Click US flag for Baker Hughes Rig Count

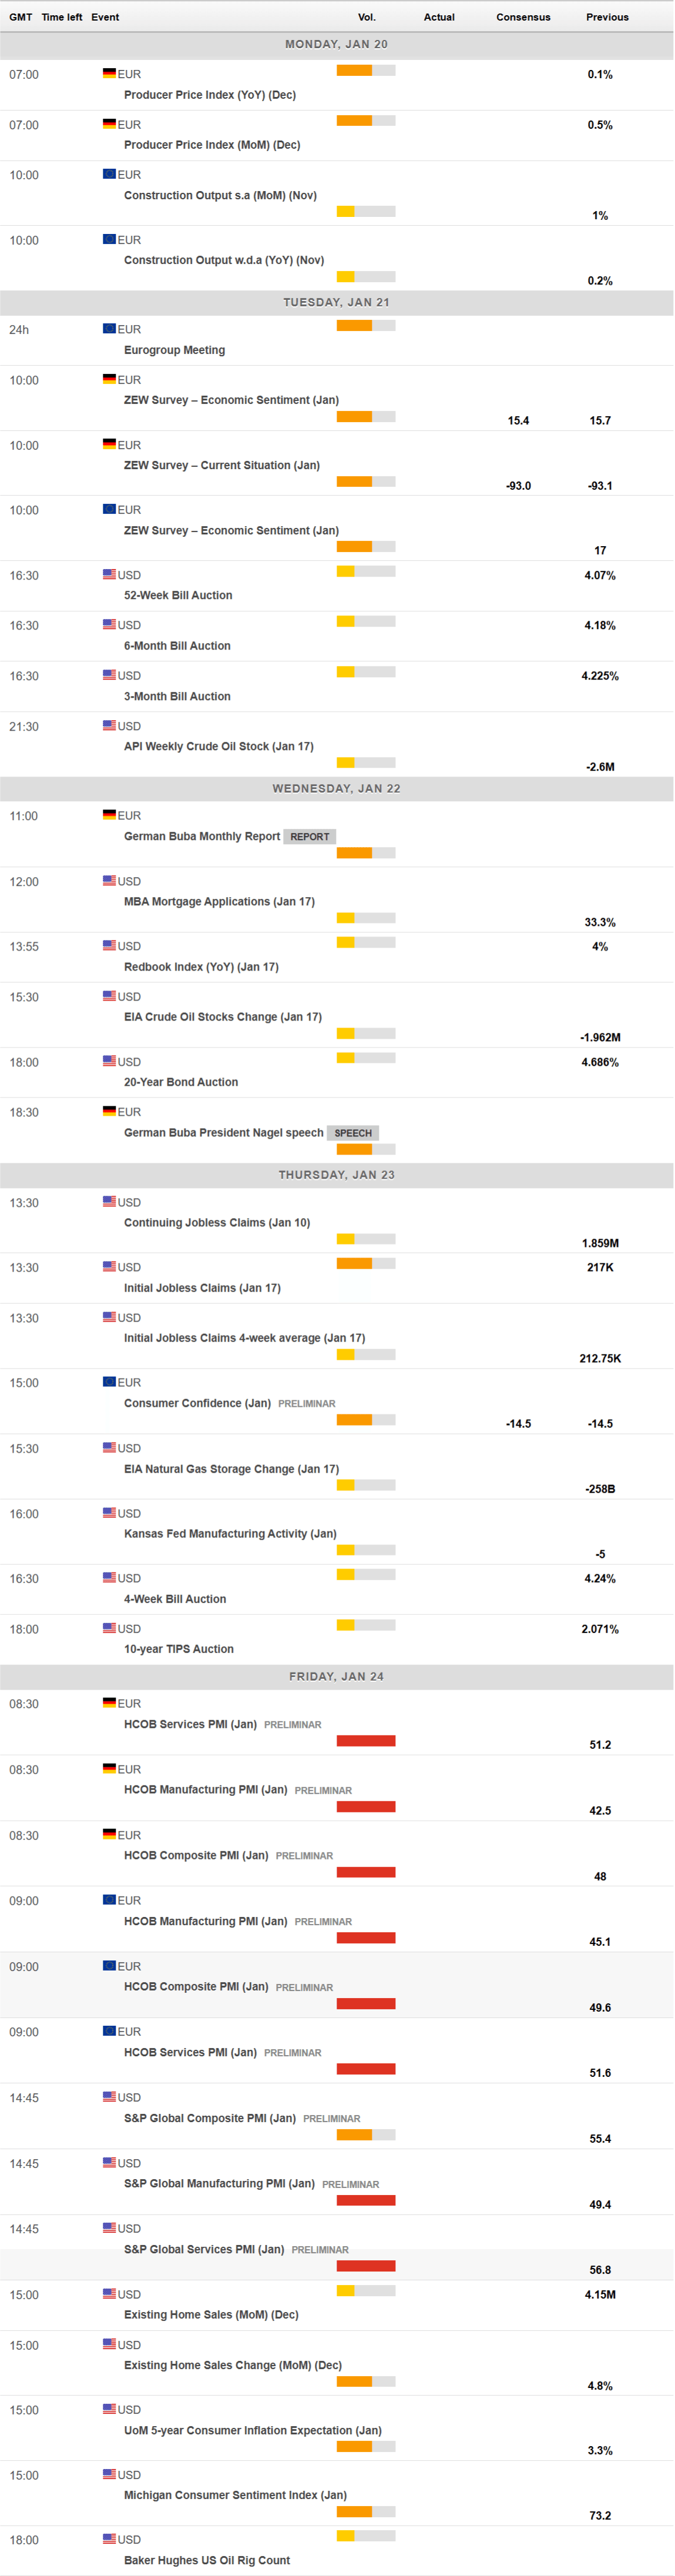109,2539
